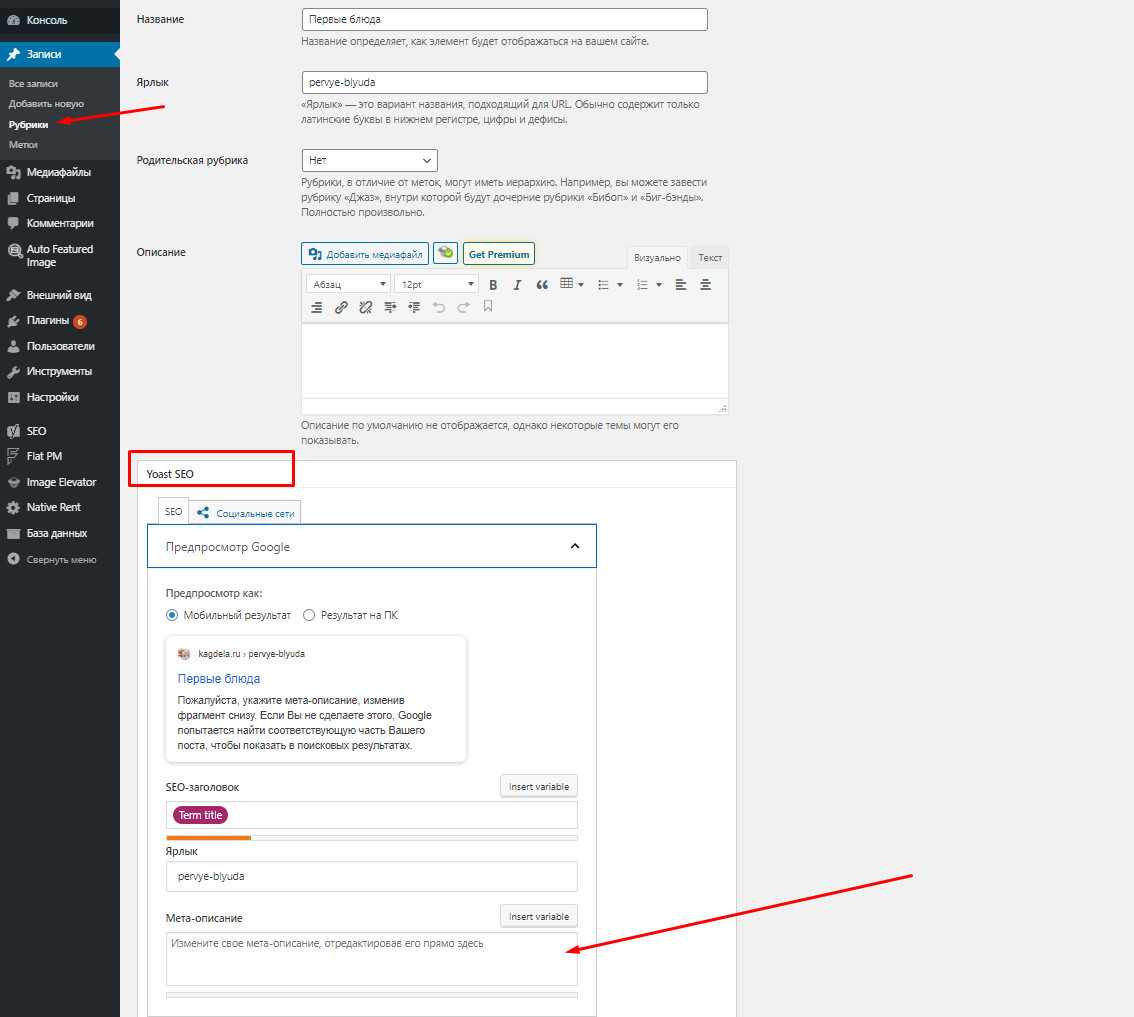The width and height of the screenshot is (1134, 1017).
Task: Click the Добавить медиафайл button
Action: click(365, 254)
